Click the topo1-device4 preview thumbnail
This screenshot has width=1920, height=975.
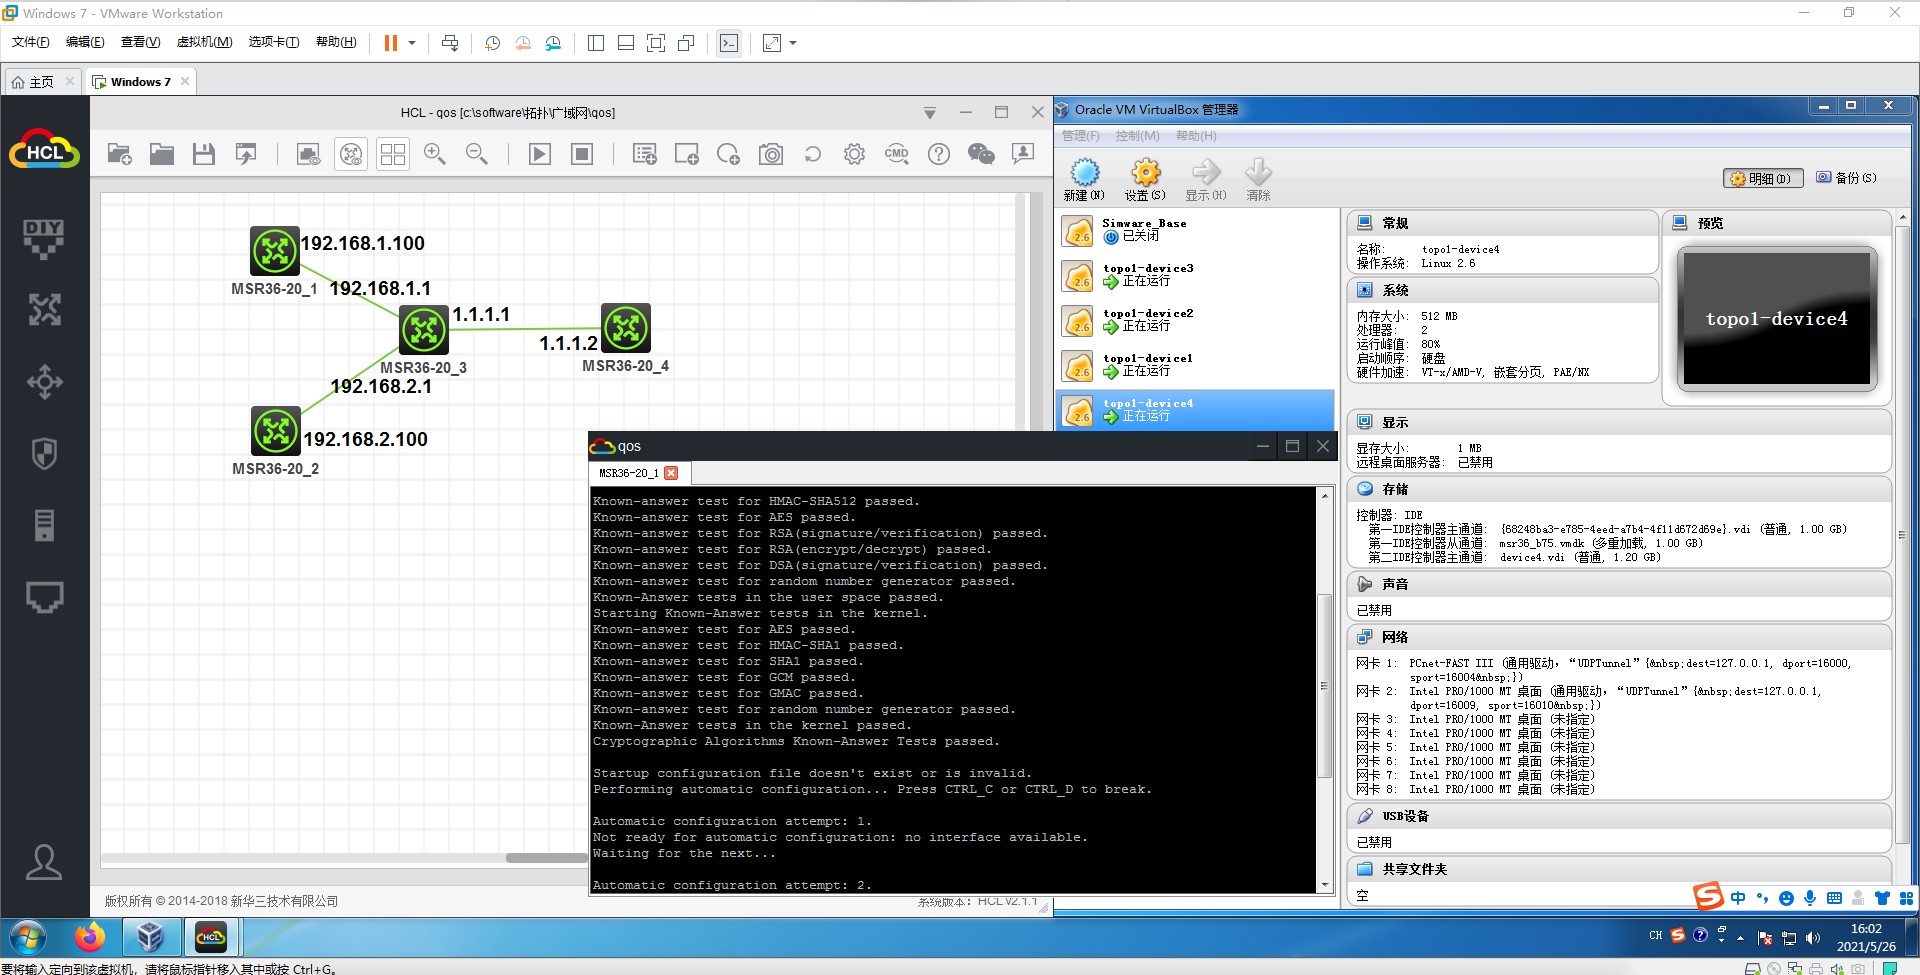[x=1777, y=319]
